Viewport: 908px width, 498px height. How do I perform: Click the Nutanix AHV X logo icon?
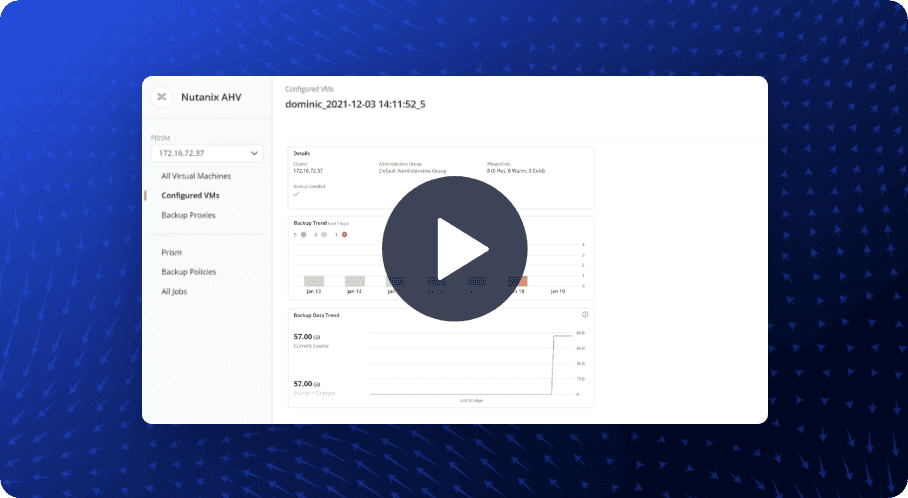point(161,97)
